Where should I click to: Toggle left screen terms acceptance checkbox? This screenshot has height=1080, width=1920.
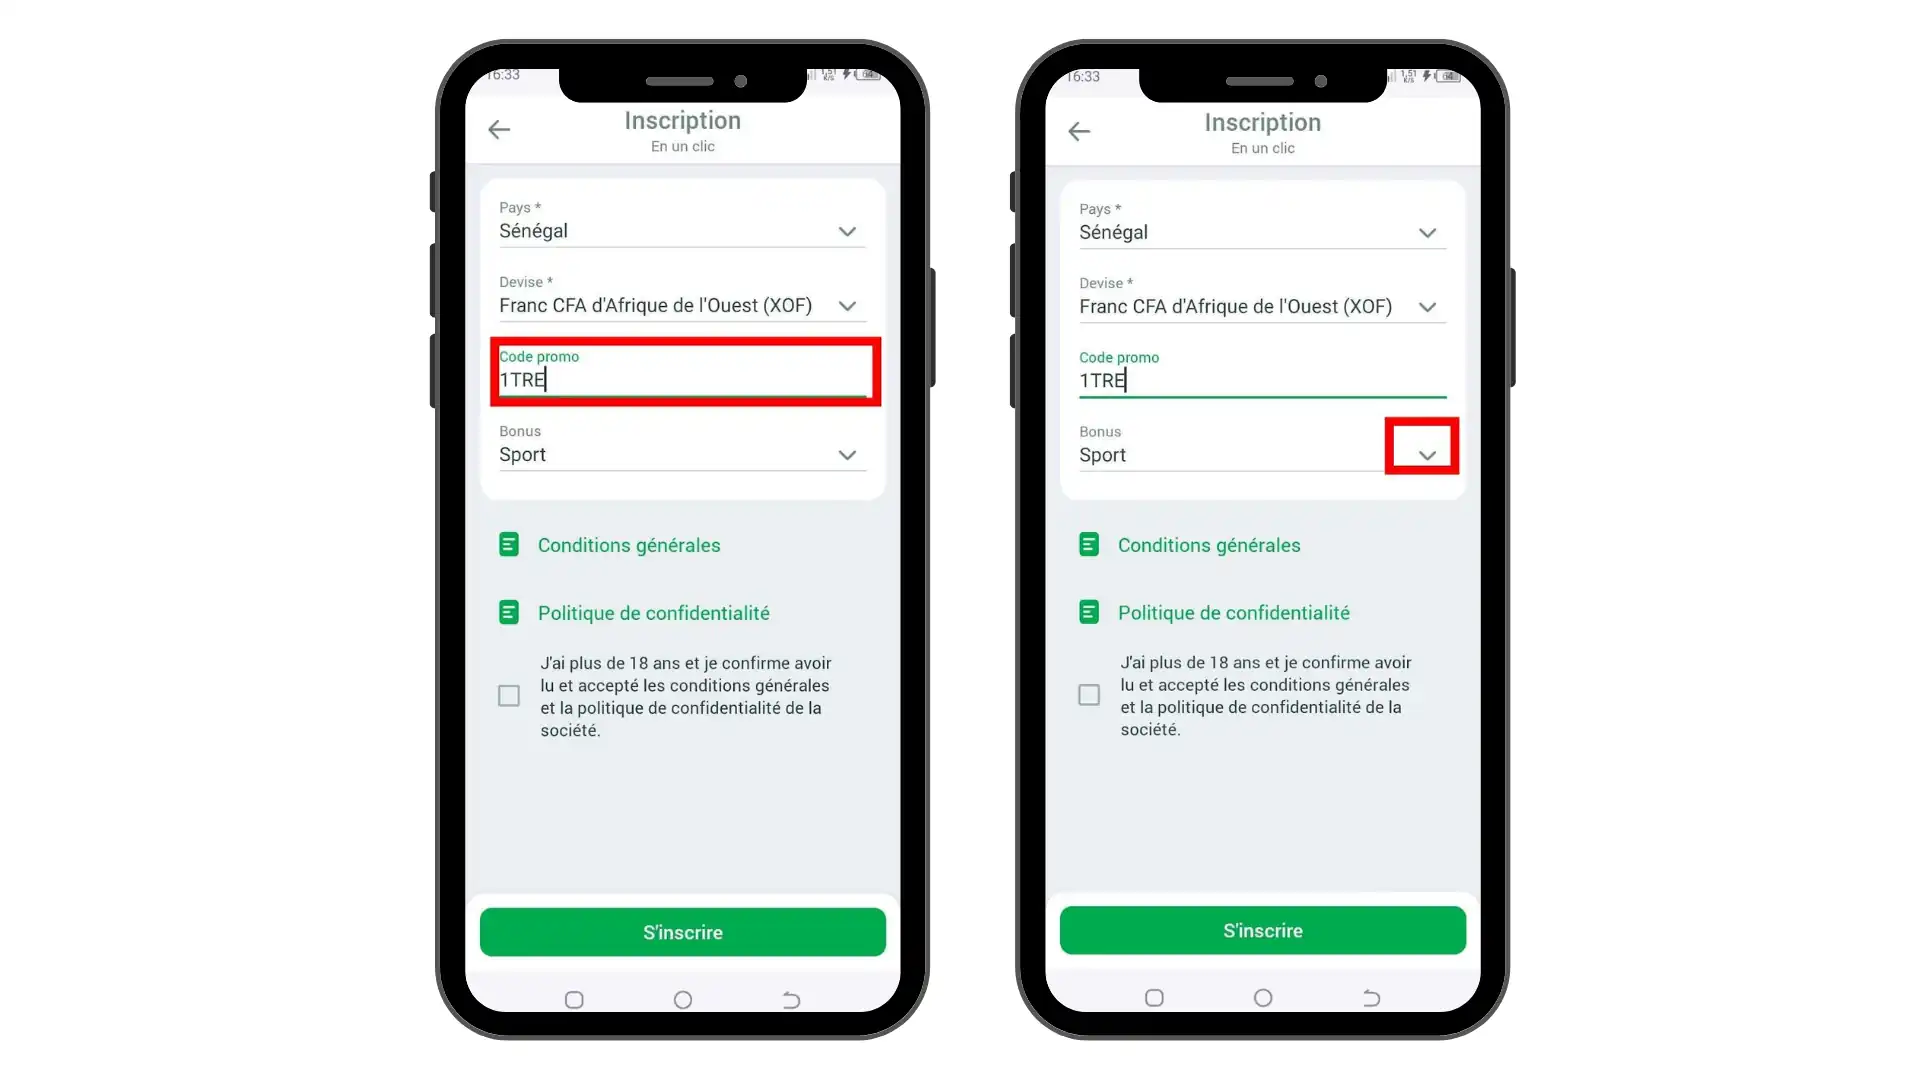tap(509, 695)
